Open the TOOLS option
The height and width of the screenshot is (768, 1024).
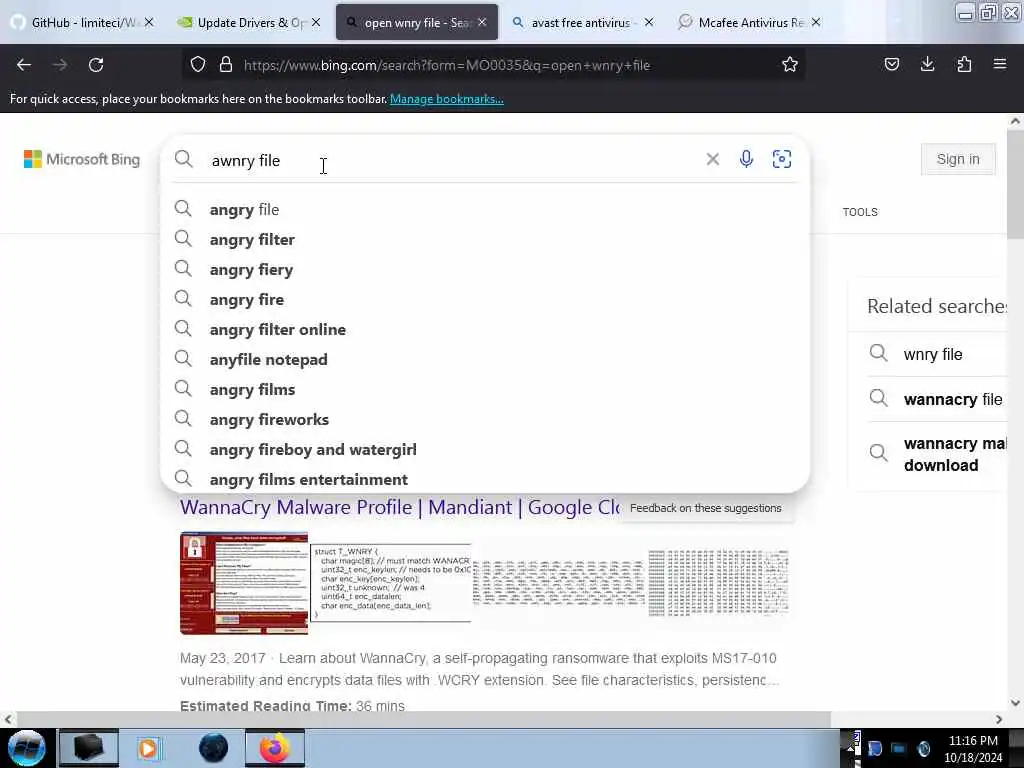coord(860,212)
